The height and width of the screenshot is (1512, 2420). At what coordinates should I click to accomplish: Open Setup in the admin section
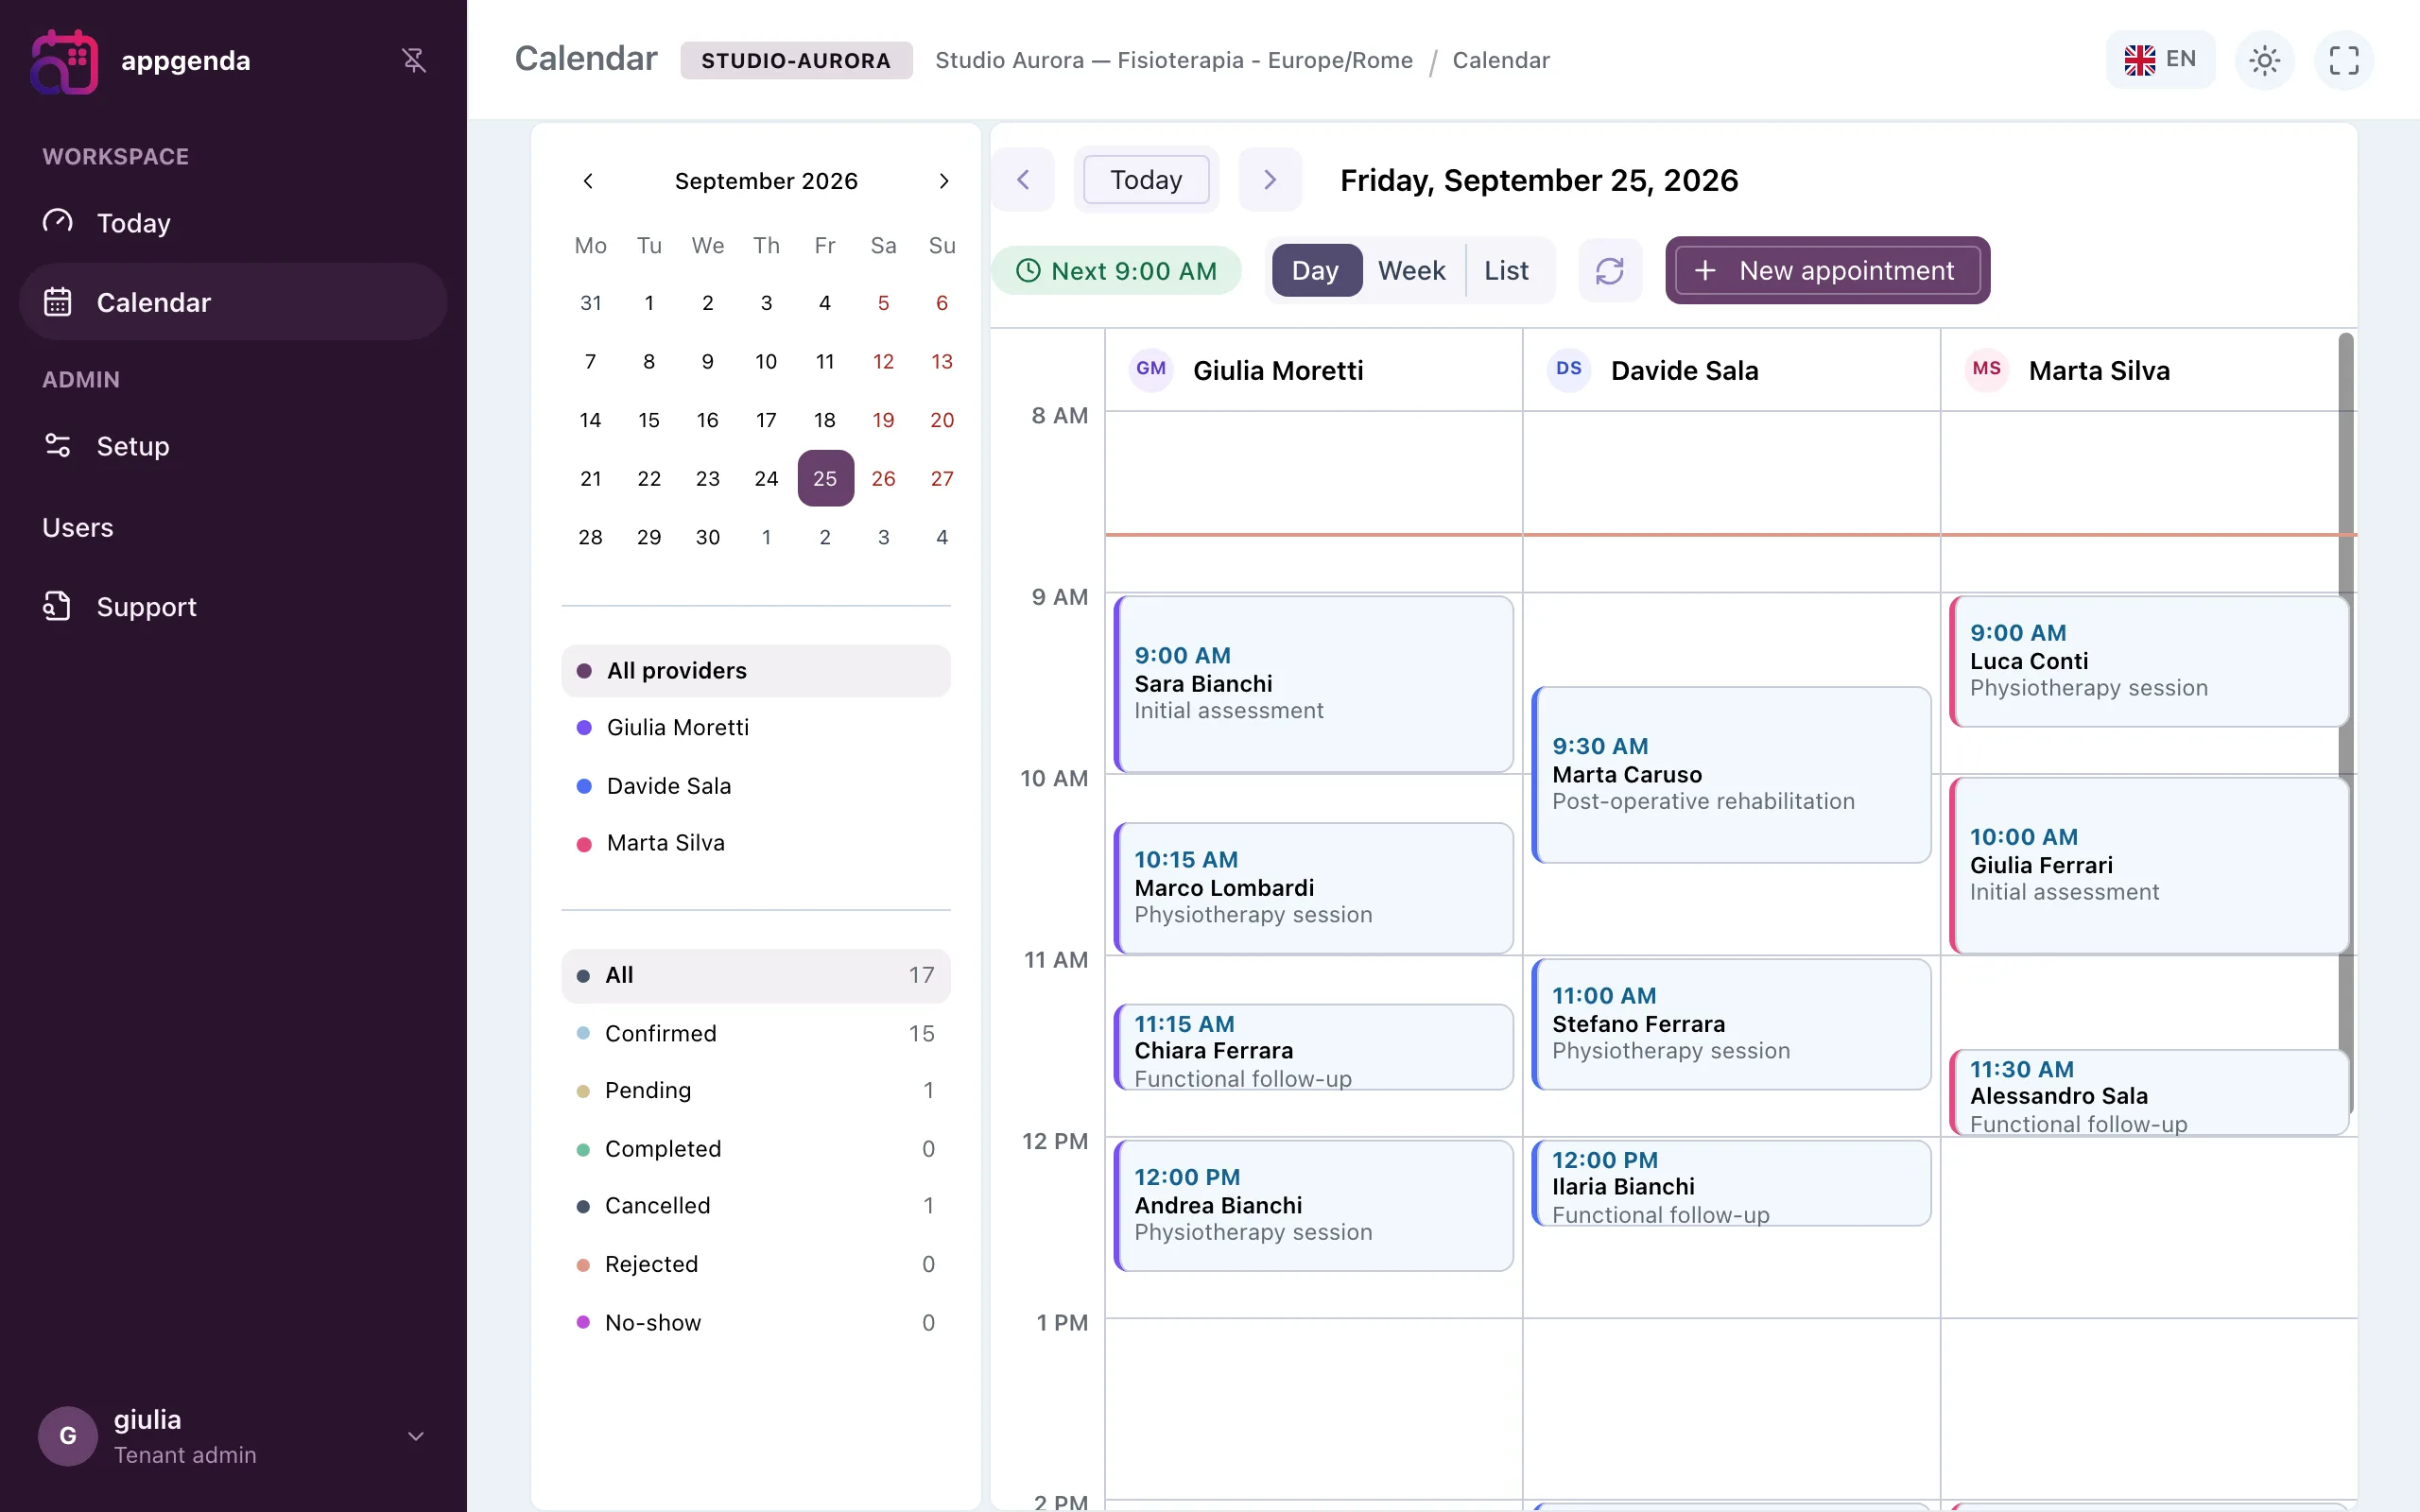click(233, 446)
